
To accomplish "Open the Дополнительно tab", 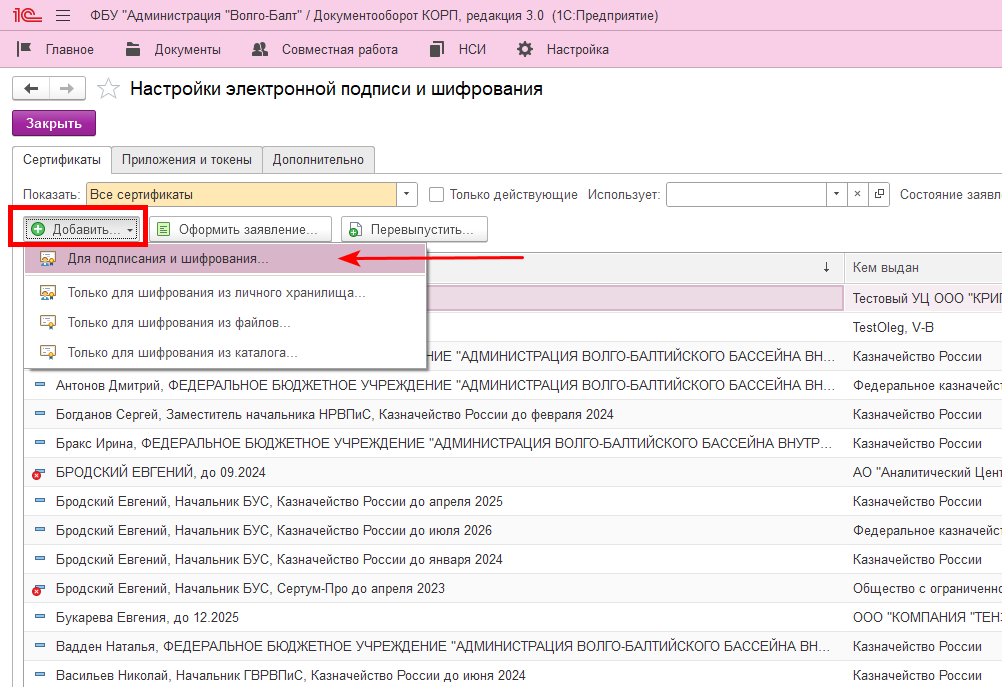I will pos(318,159).
